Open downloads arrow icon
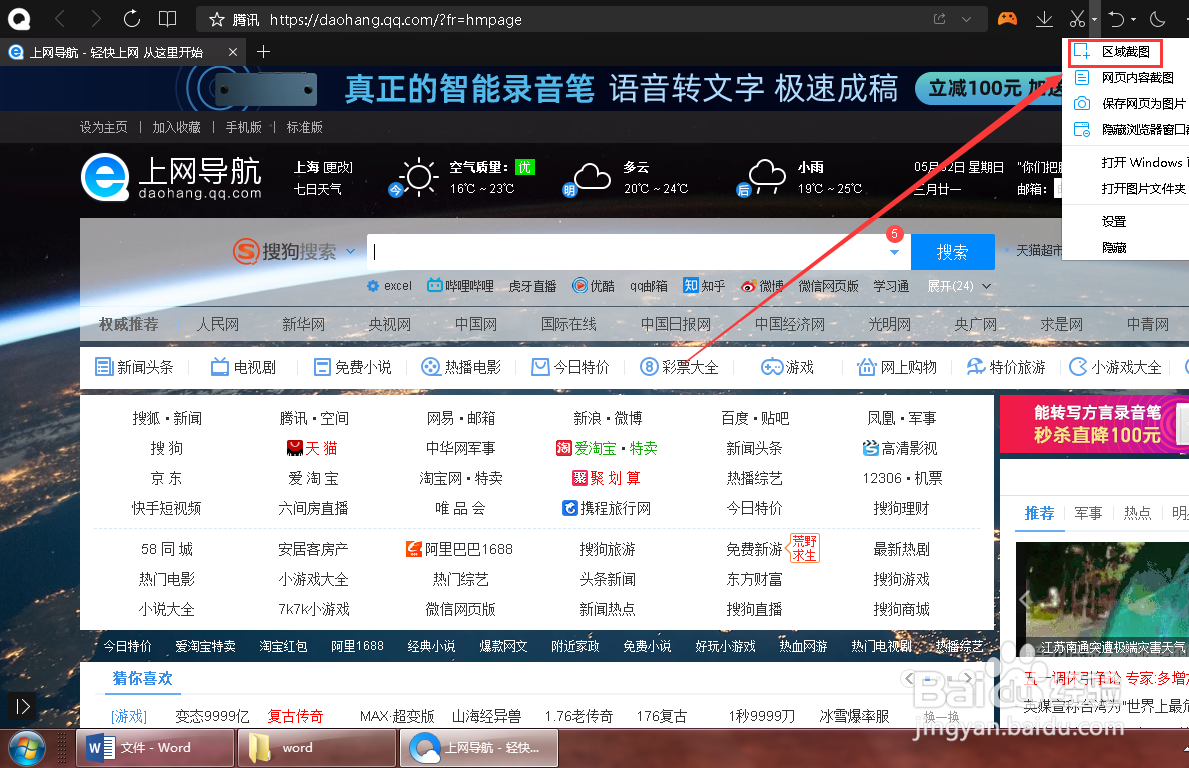Screen dimensions: 1189x768 [x=1044, y=19]
